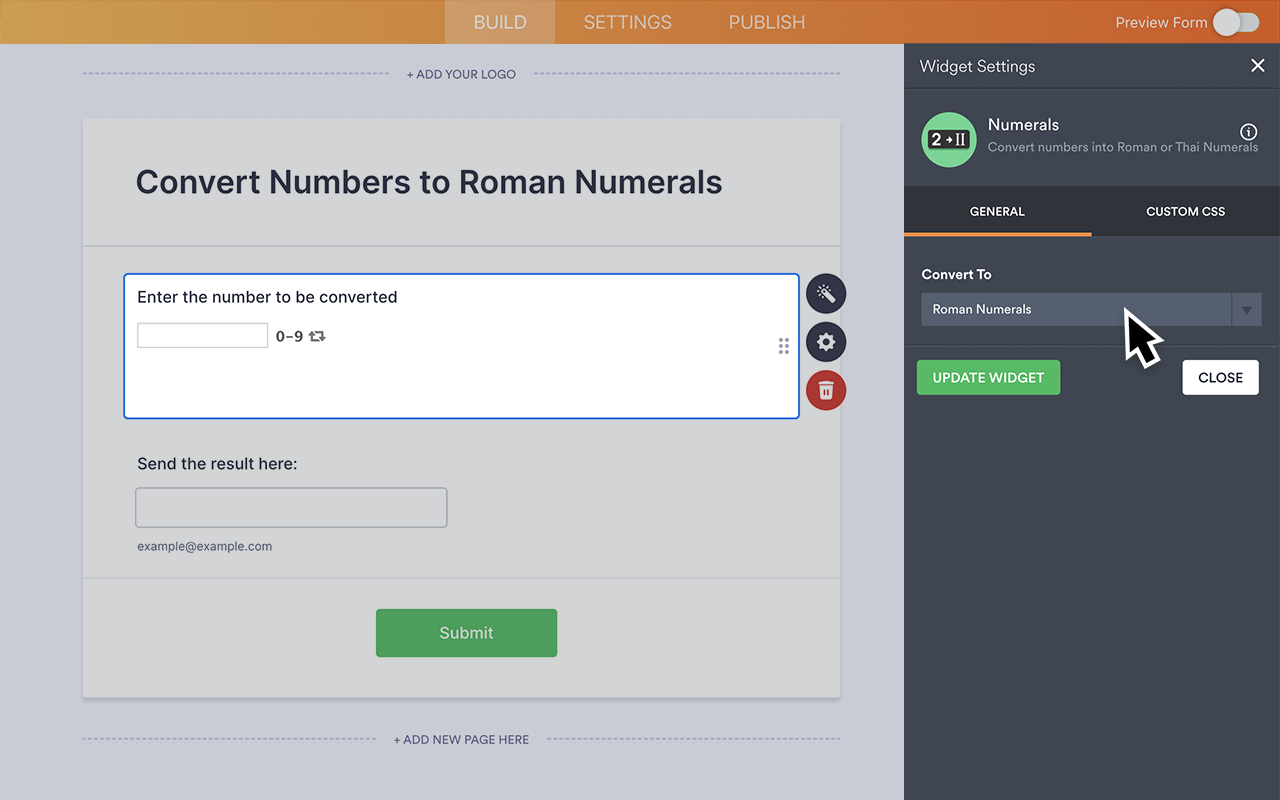Click CLOSE in the Widget Settings panel
The height and width of the screenshot is (800, 1280).
(1220, 377)
